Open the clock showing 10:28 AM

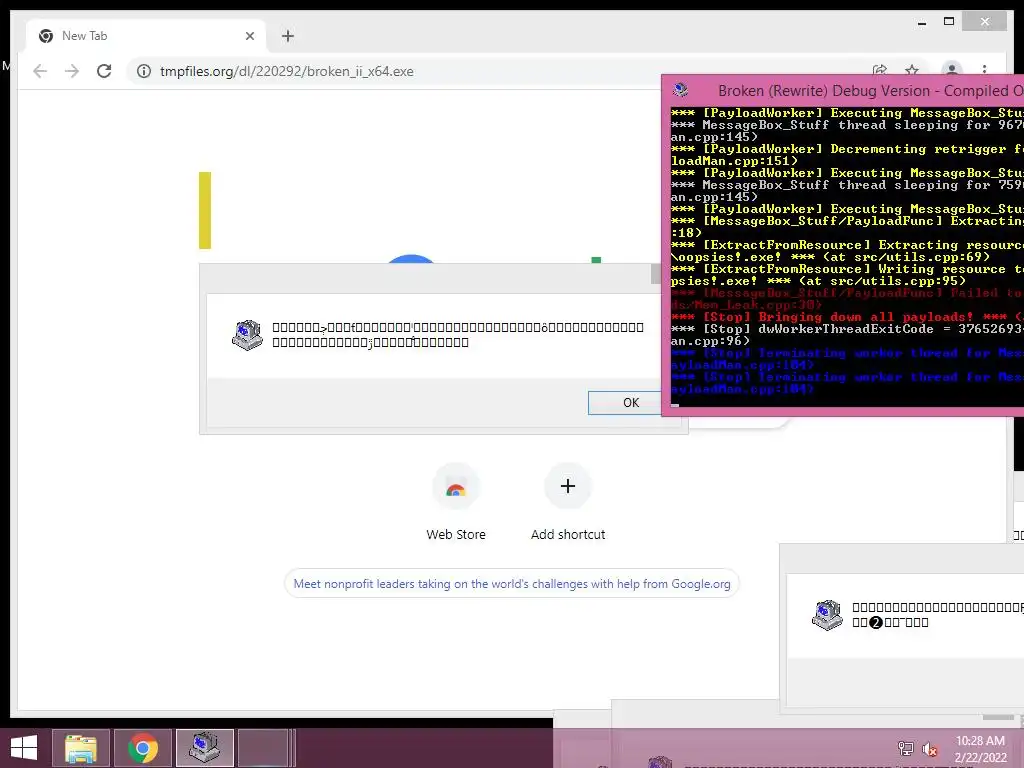(980, 749)
